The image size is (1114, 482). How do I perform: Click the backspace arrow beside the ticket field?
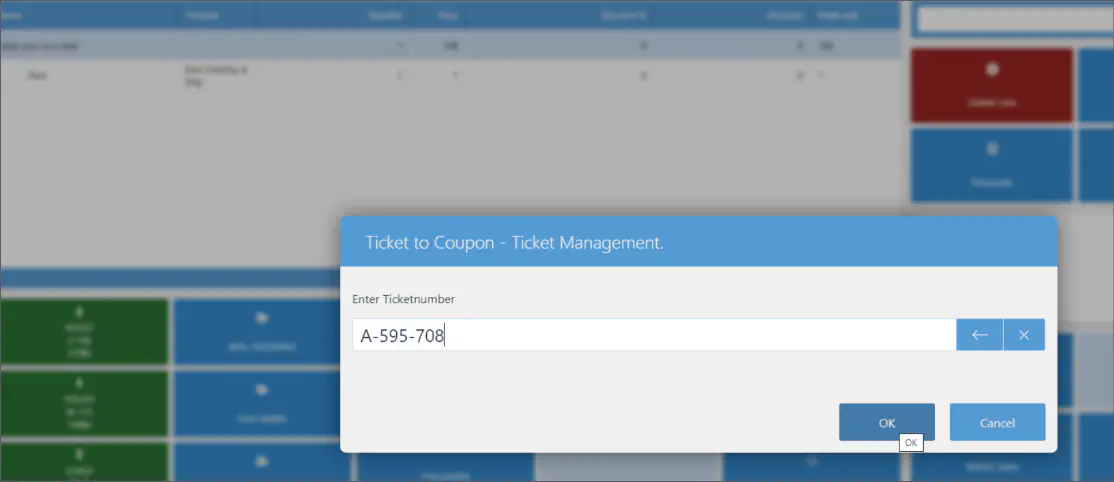point(980,335)
